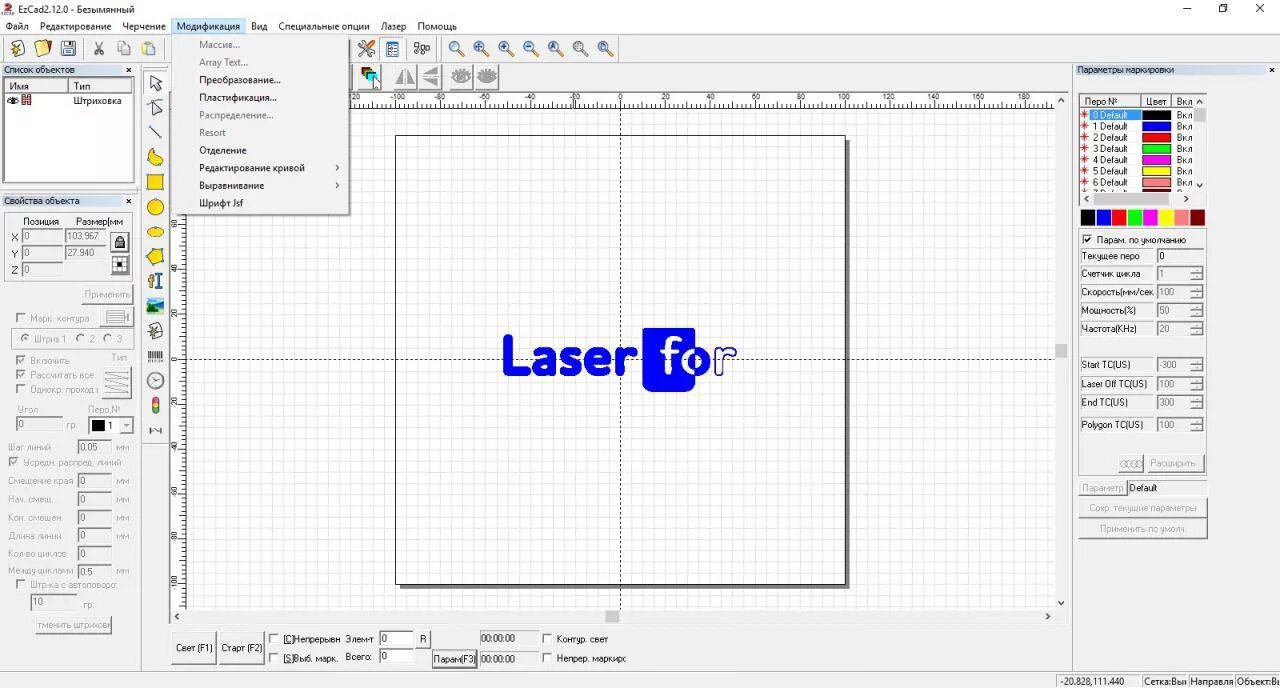Click the Старт (F2) button
This screenshot has width=1280, height=688.
[241, 648]
